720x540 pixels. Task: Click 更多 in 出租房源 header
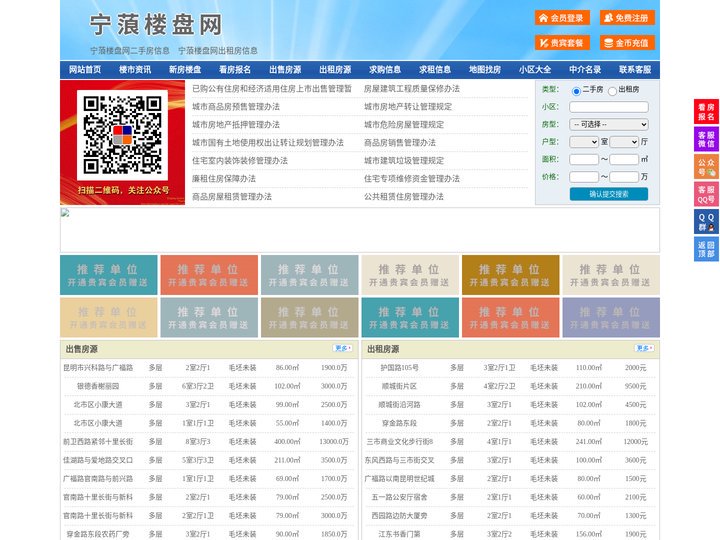[x=644, y=349]
